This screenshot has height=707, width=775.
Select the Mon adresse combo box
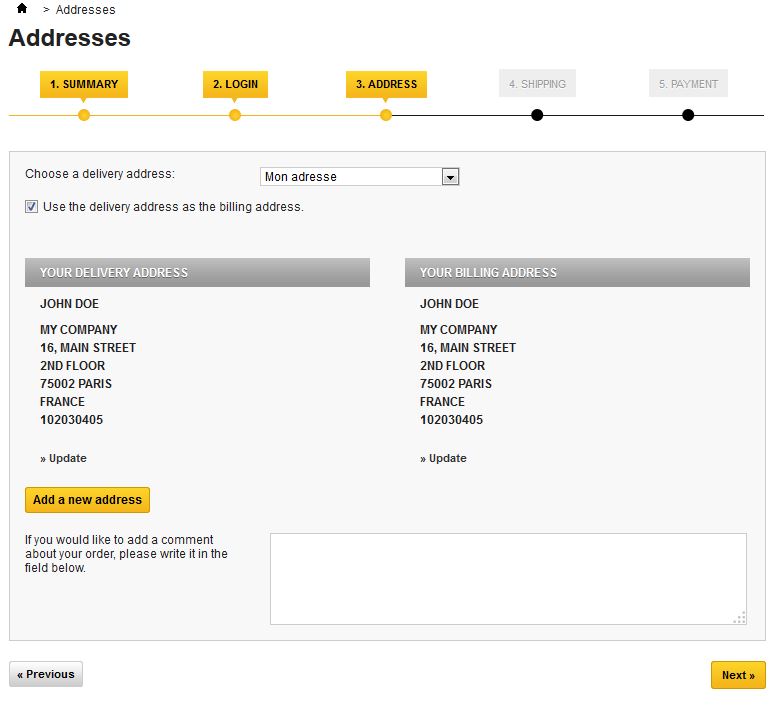(360, 177)
